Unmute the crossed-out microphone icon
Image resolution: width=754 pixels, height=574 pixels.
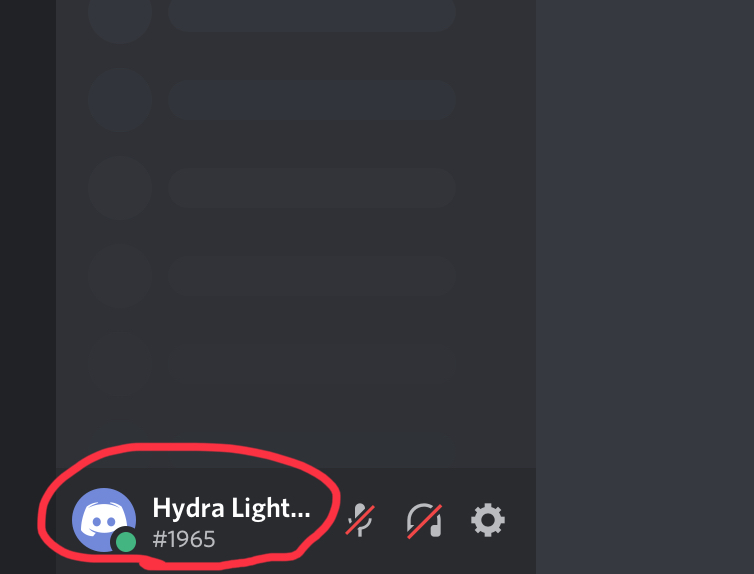tap(360, 520)
